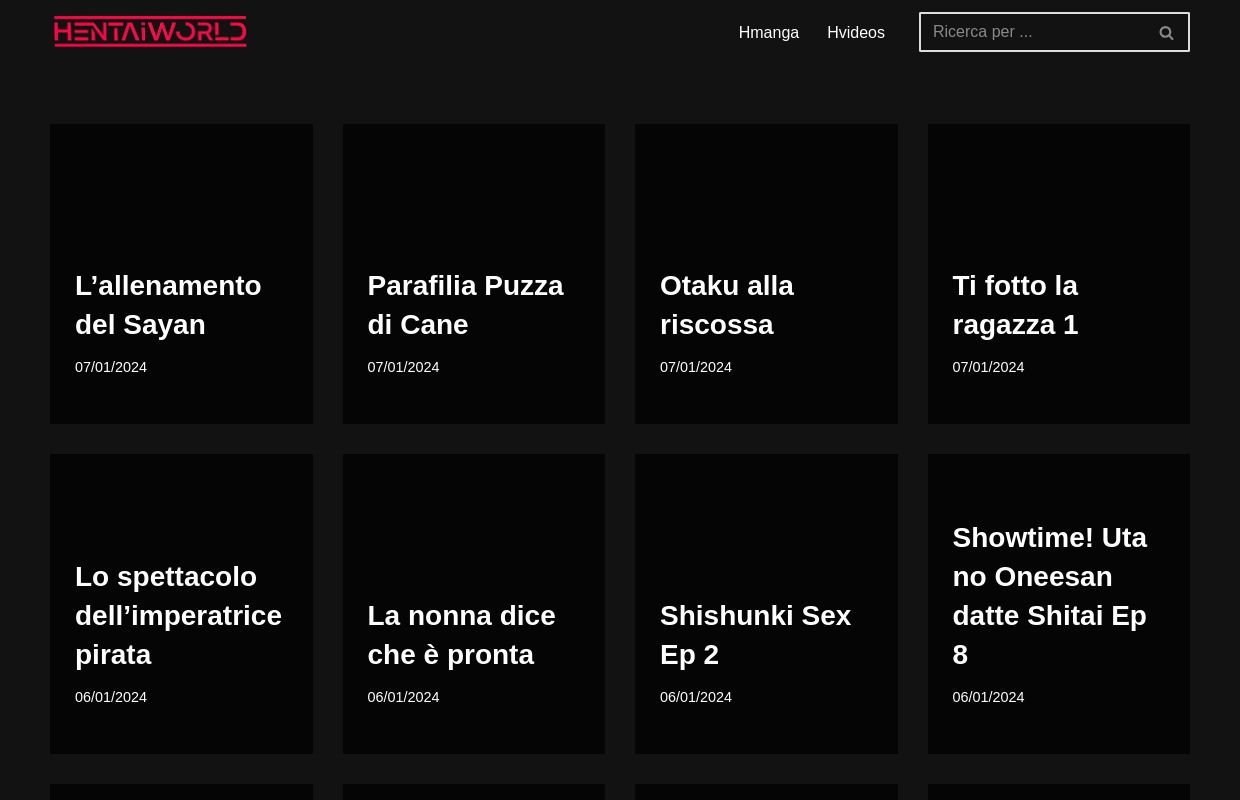
Task: Open "Lo spettacolo dell'imperatrice pirata" post
Action: point(178,616)
